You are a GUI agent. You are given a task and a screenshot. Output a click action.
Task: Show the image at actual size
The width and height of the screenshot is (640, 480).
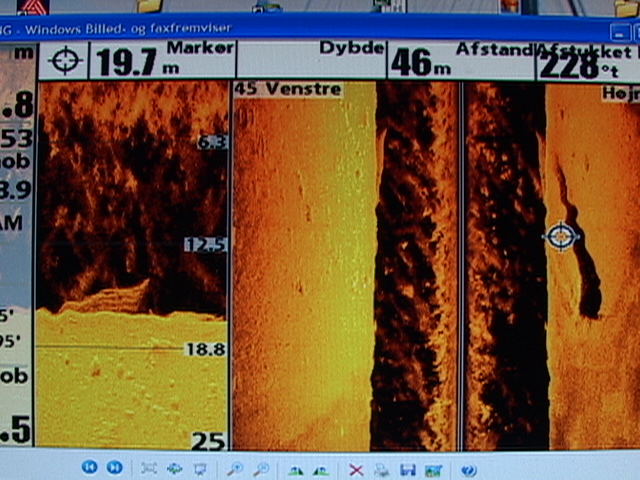click(174, 468)
